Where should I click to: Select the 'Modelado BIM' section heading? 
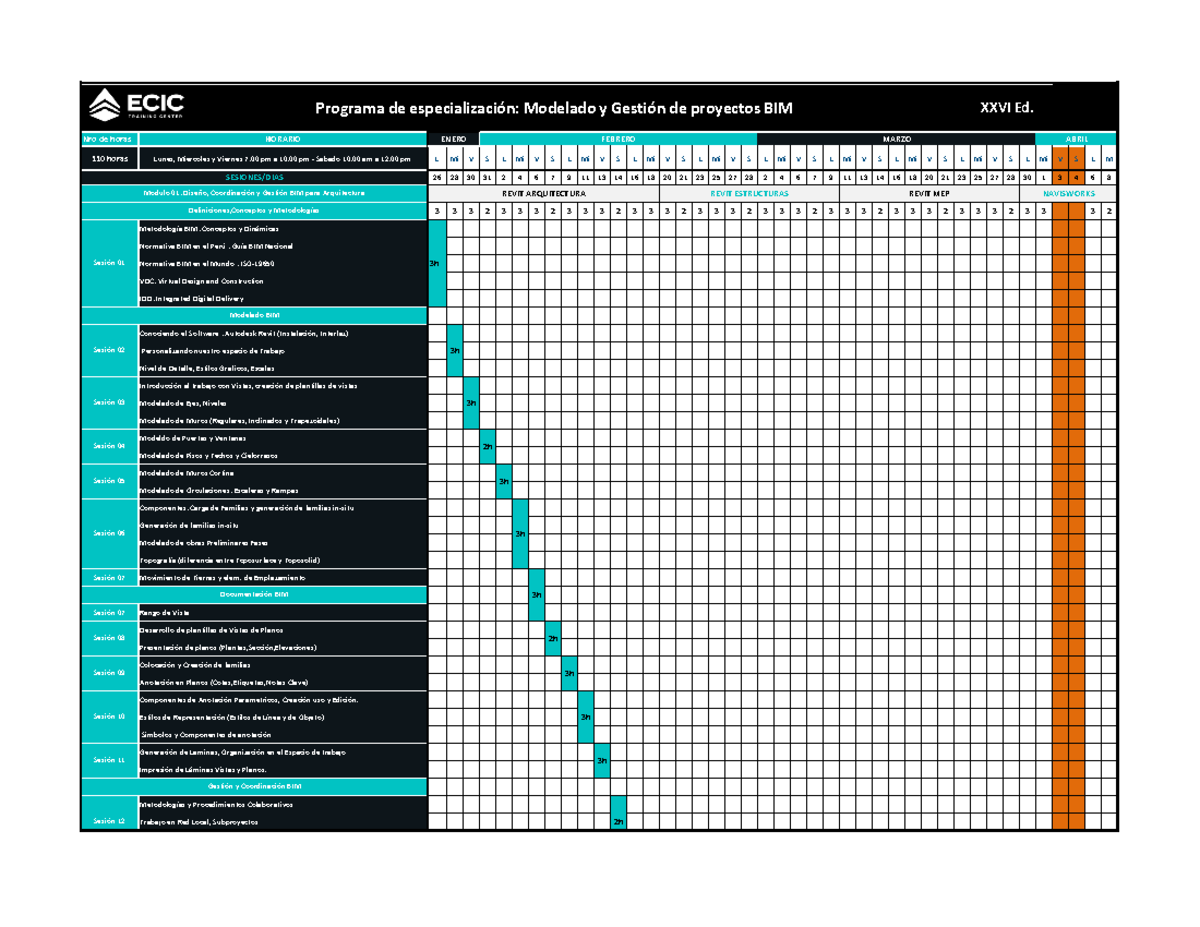[255, 315]
